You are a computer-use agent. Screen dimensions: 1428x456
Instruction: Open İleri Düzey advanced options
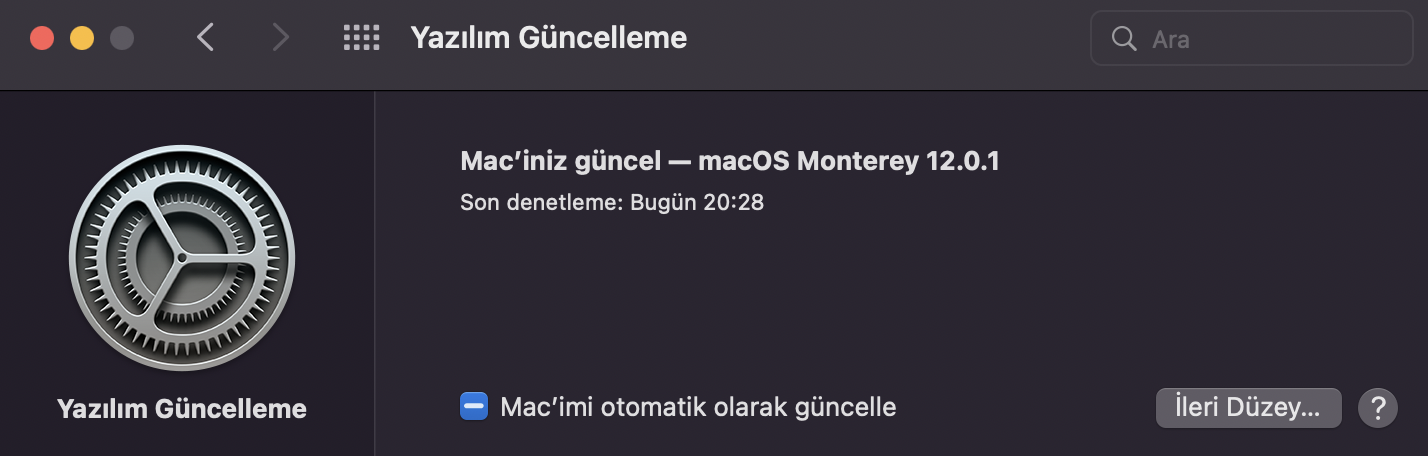(1248, 407)
